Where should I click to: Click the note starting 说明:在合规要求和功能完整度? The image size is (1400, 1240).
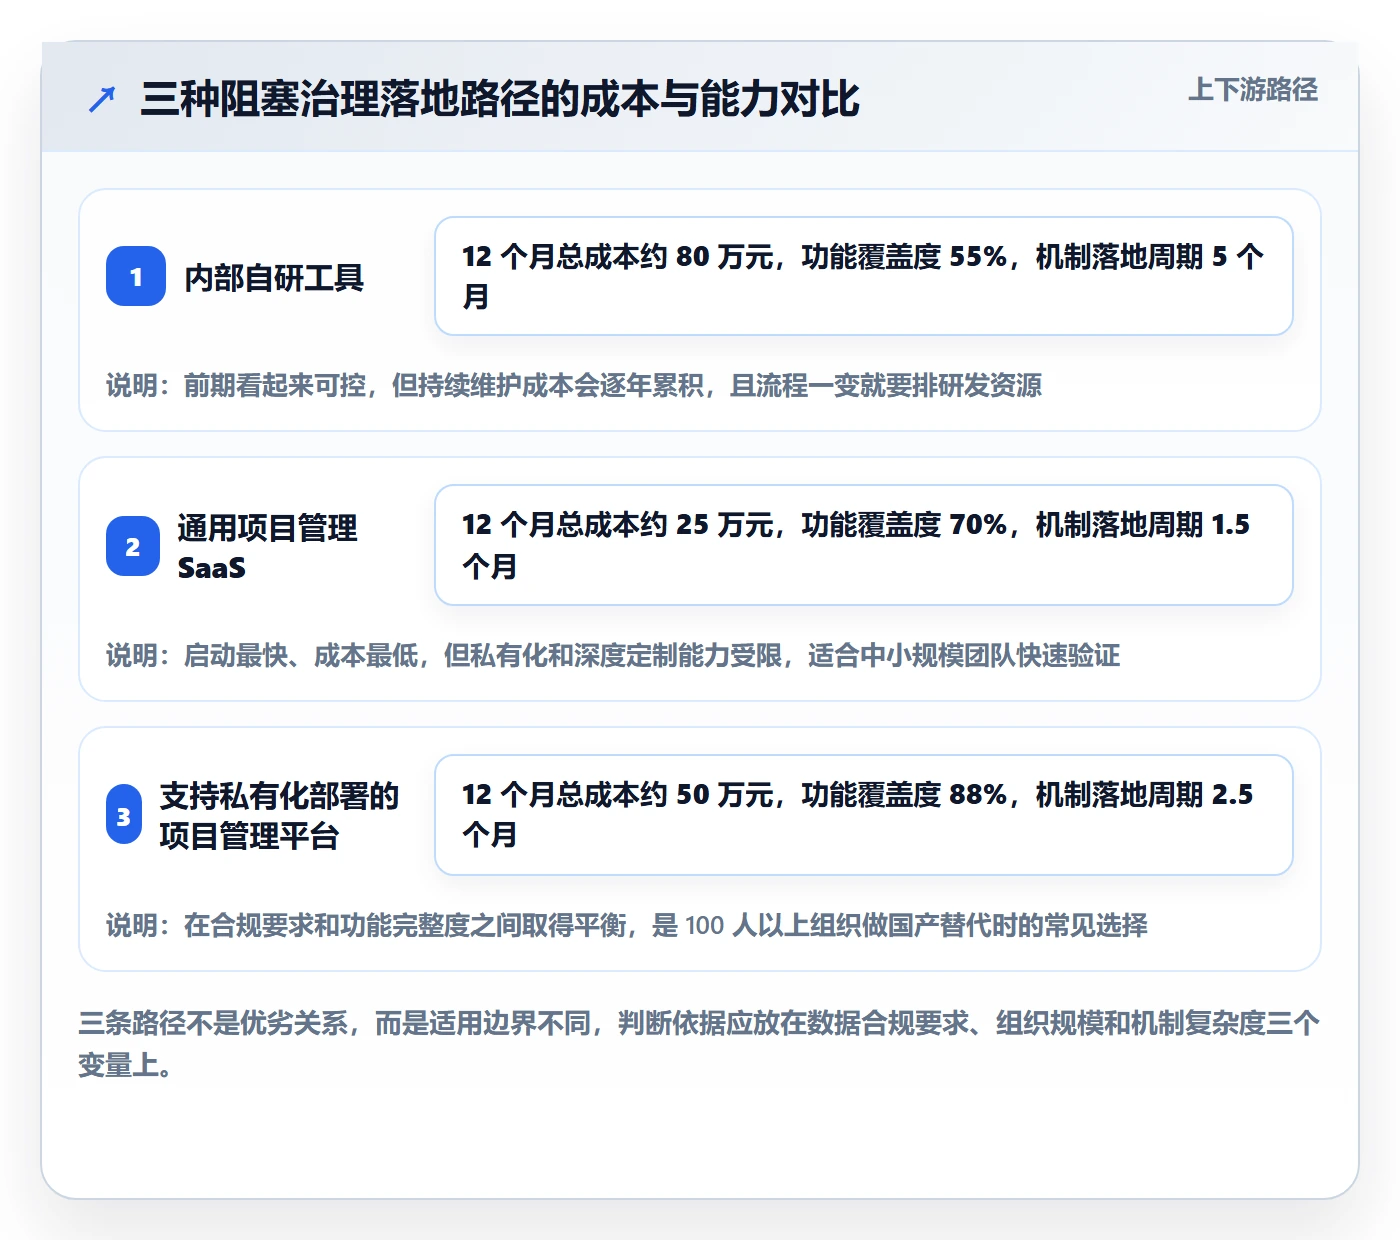tap(627, 926)
